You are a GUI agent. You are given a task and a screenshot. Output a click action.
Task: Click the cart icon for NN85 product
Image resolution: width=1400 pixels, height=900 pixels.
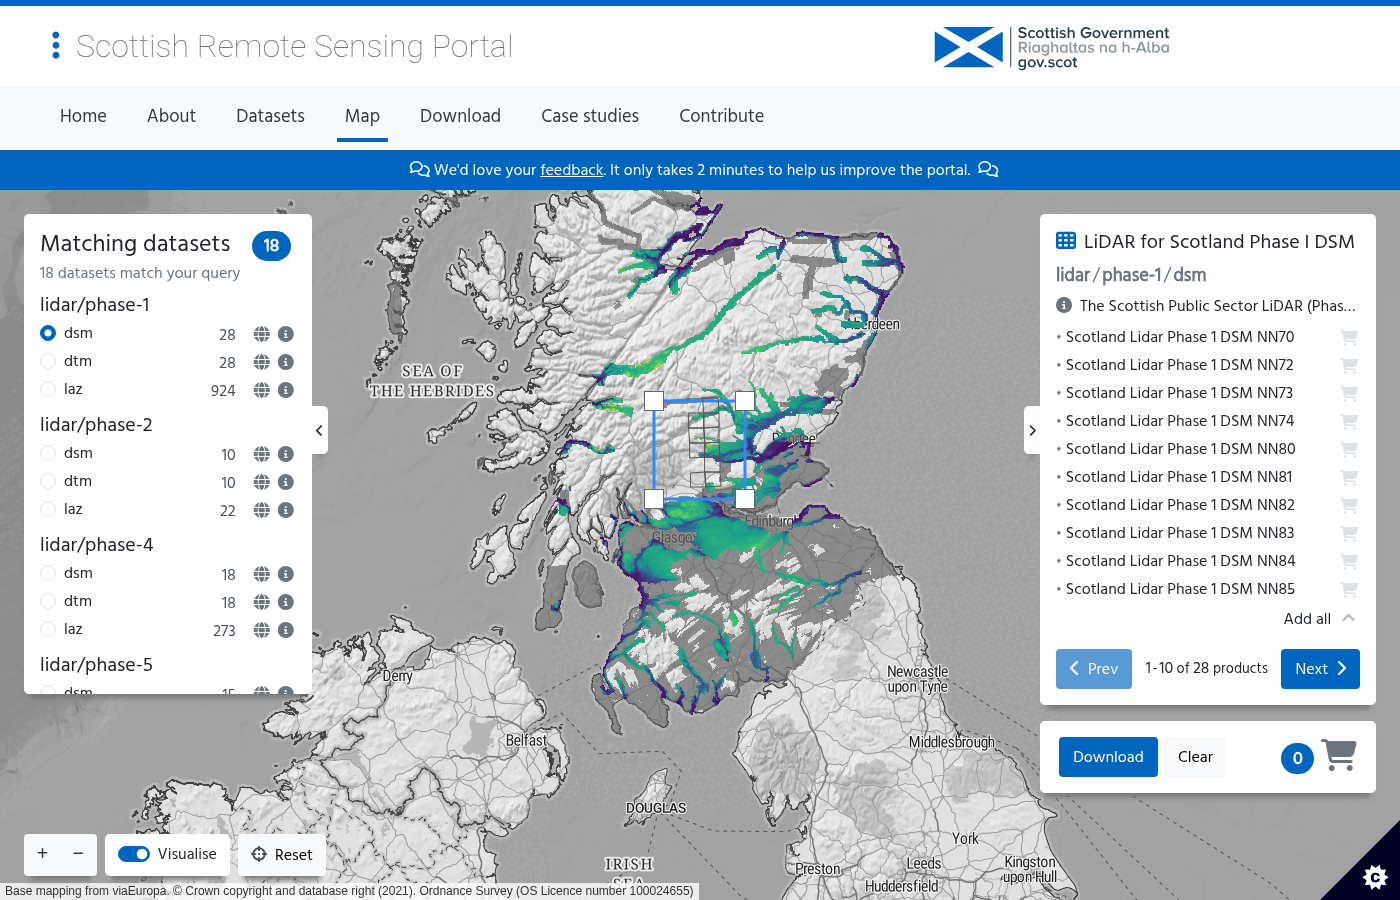(x=1349, y=589)
